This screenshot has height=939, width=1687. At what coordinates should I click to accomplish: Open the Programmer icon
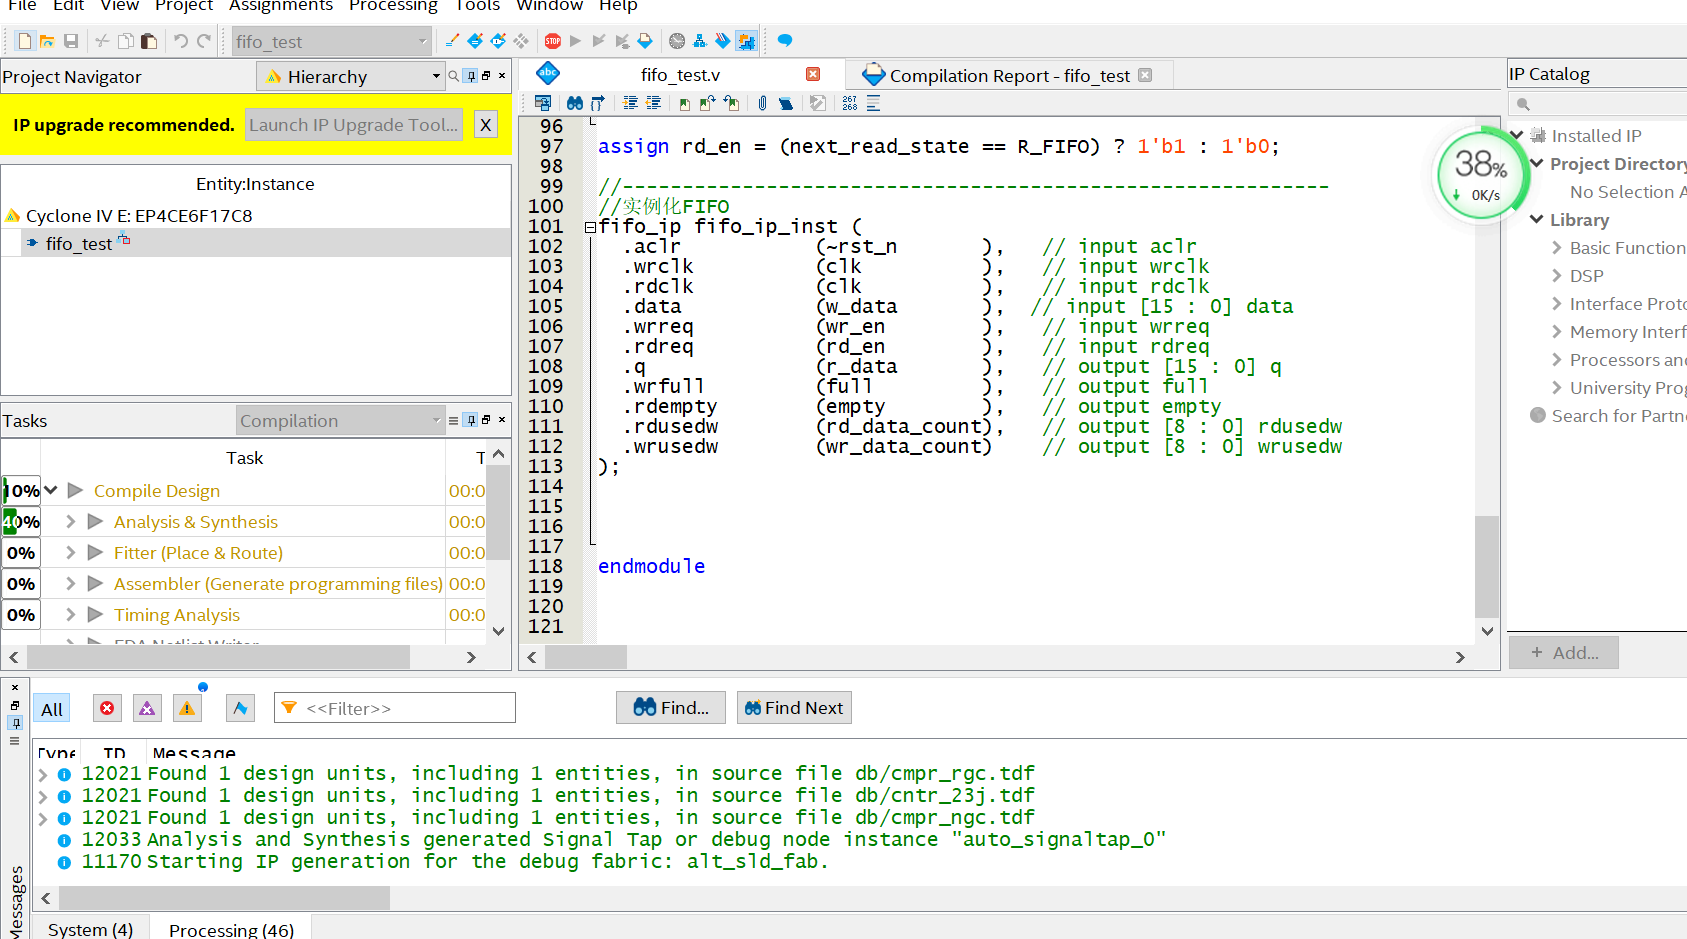pos(723,41)
